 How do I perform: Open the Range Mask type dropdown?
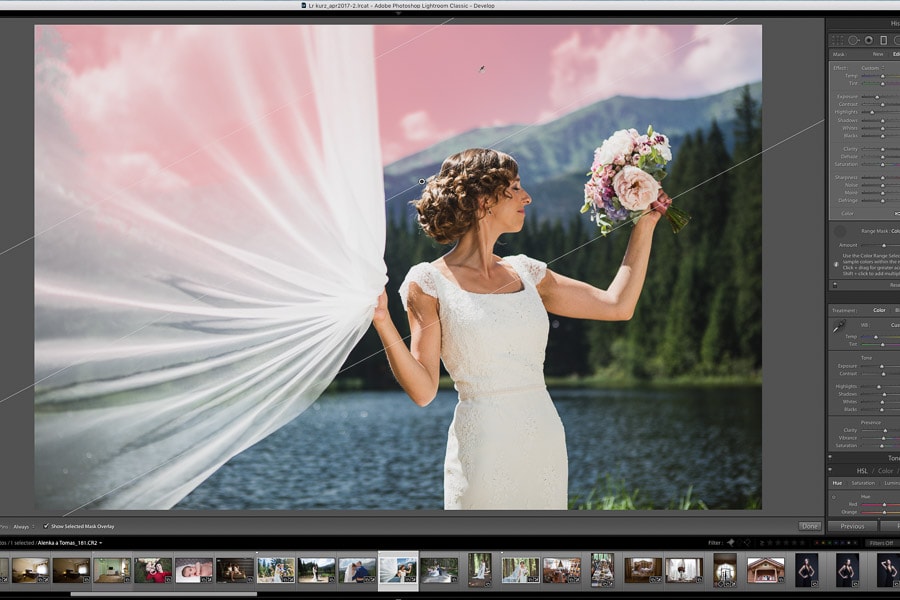click(894, 231)
